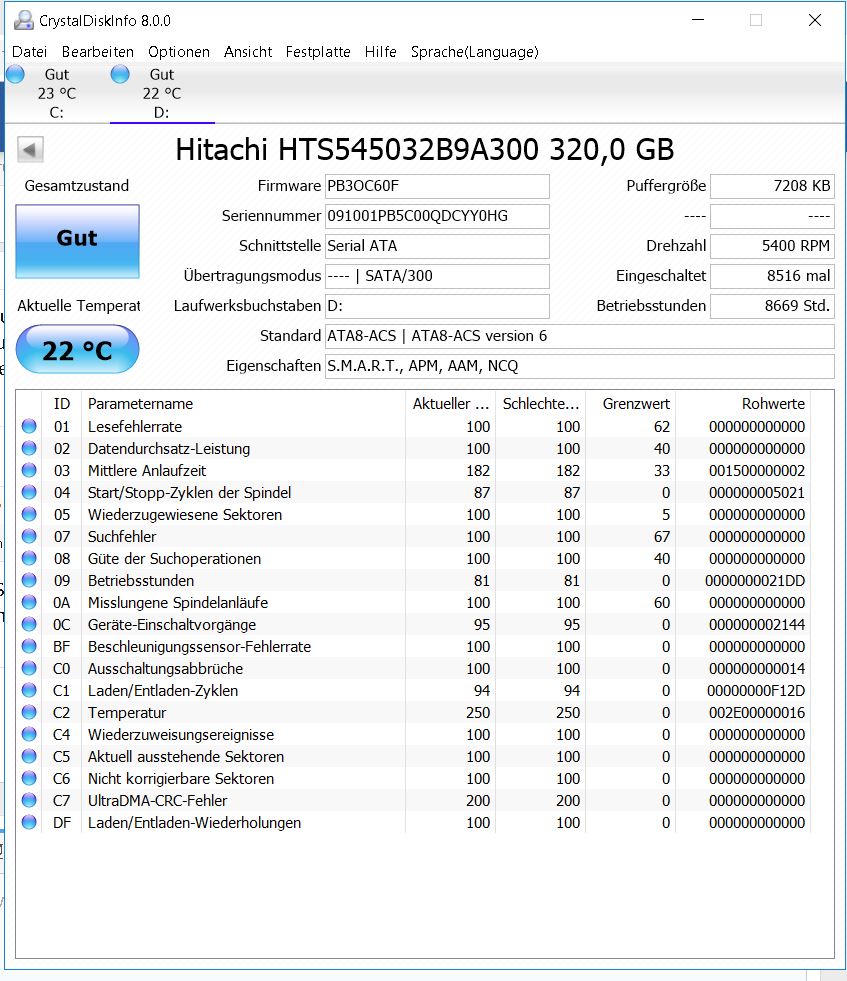The width and height of the screenshot is (847, 981).
Task: Select the D: drive disk tab
Action: click(162, 93)
